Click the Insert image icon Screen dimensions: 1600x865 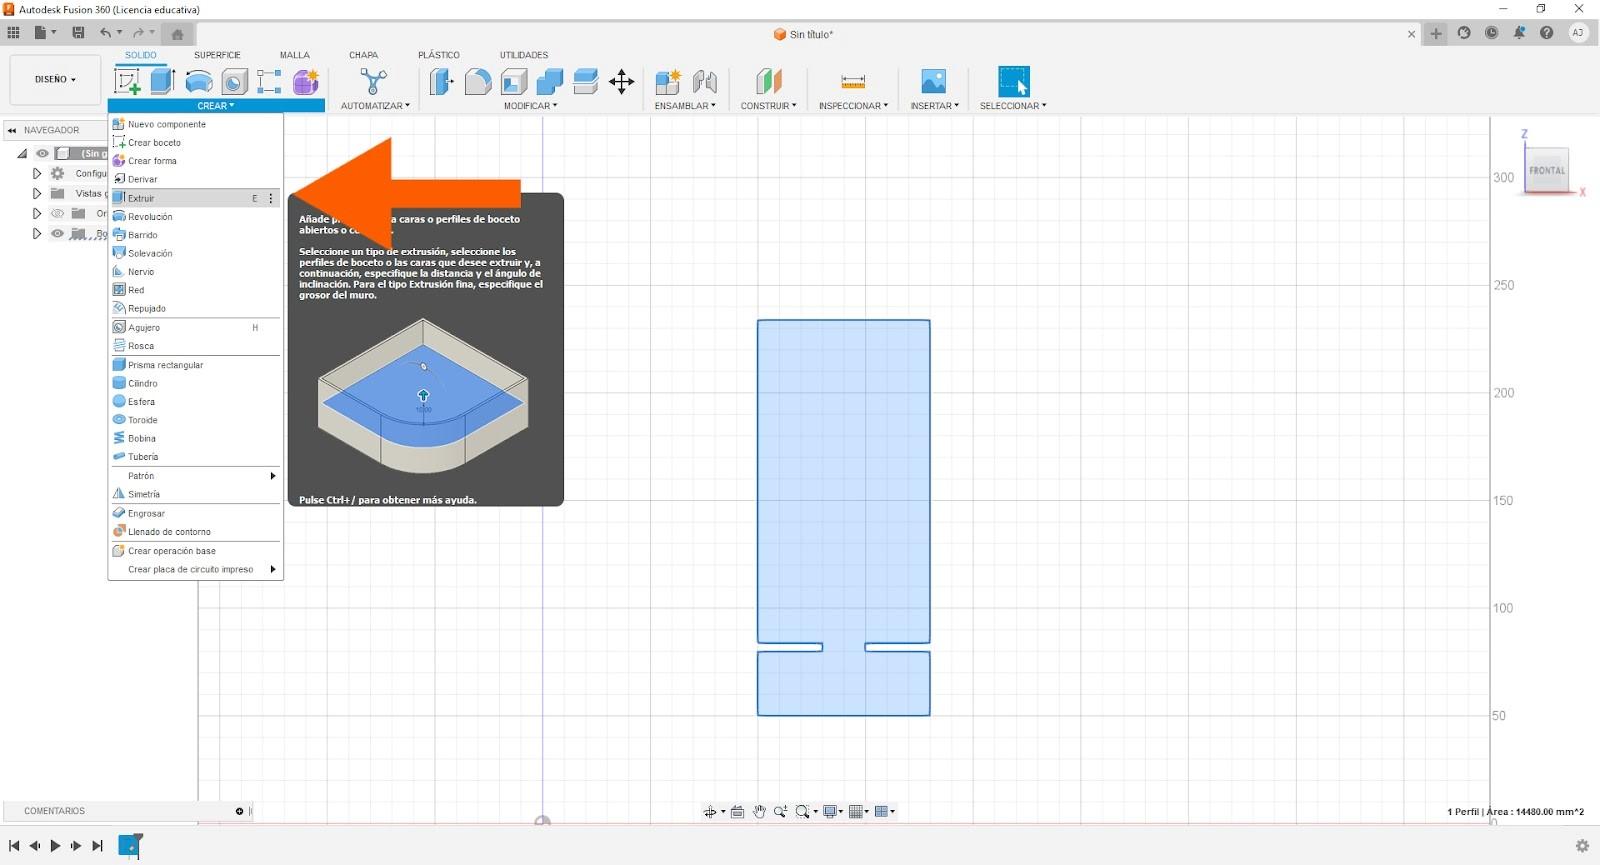click(x=934, y=81)
